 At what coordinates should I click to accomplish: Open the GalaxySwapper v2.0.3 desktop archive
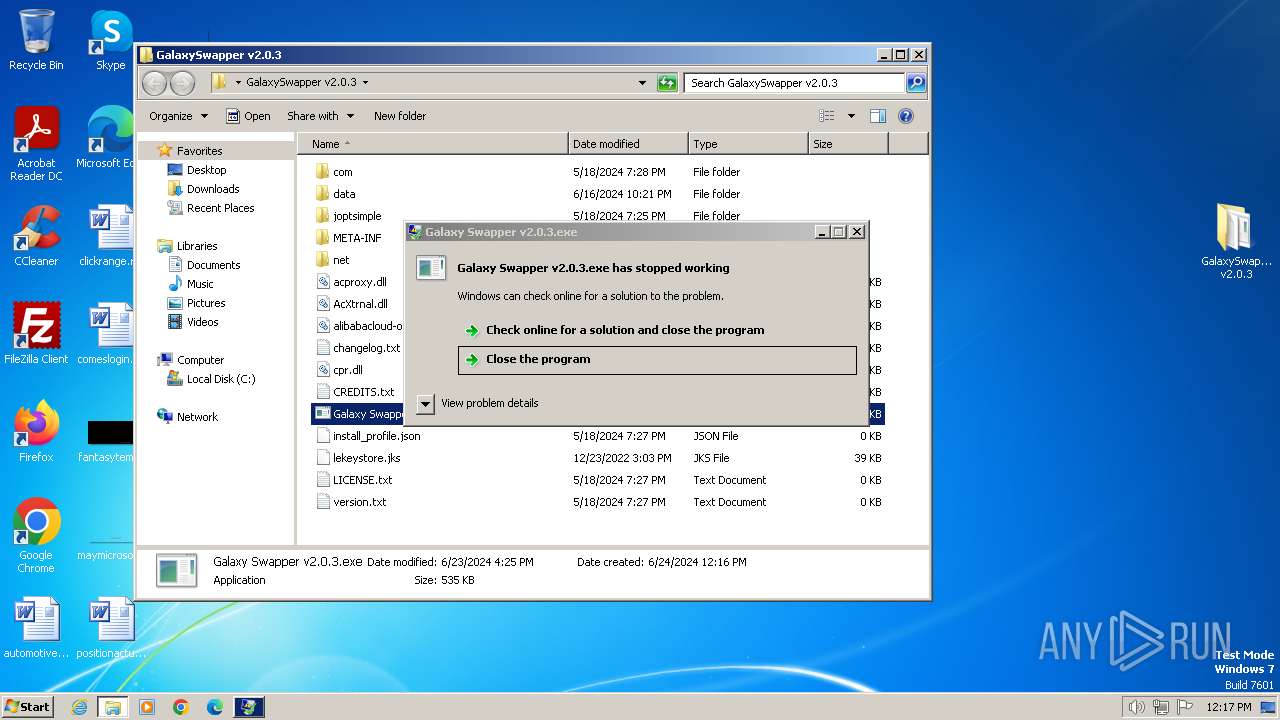click(1236, 240)
